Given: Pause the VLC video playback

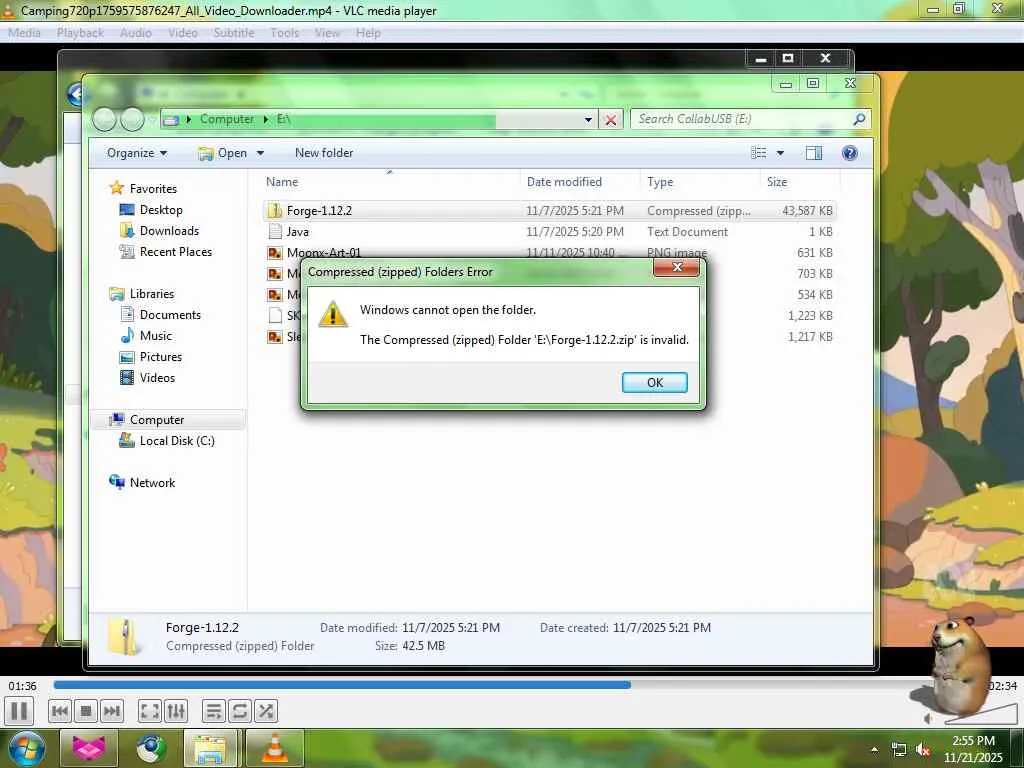Looking at the screenshot, I should coord(19,711).
